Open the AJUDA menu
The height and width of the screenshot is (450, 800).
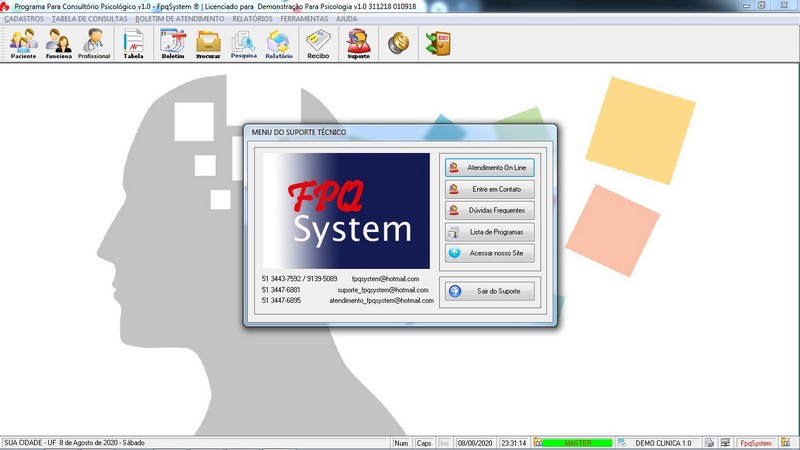346,19
